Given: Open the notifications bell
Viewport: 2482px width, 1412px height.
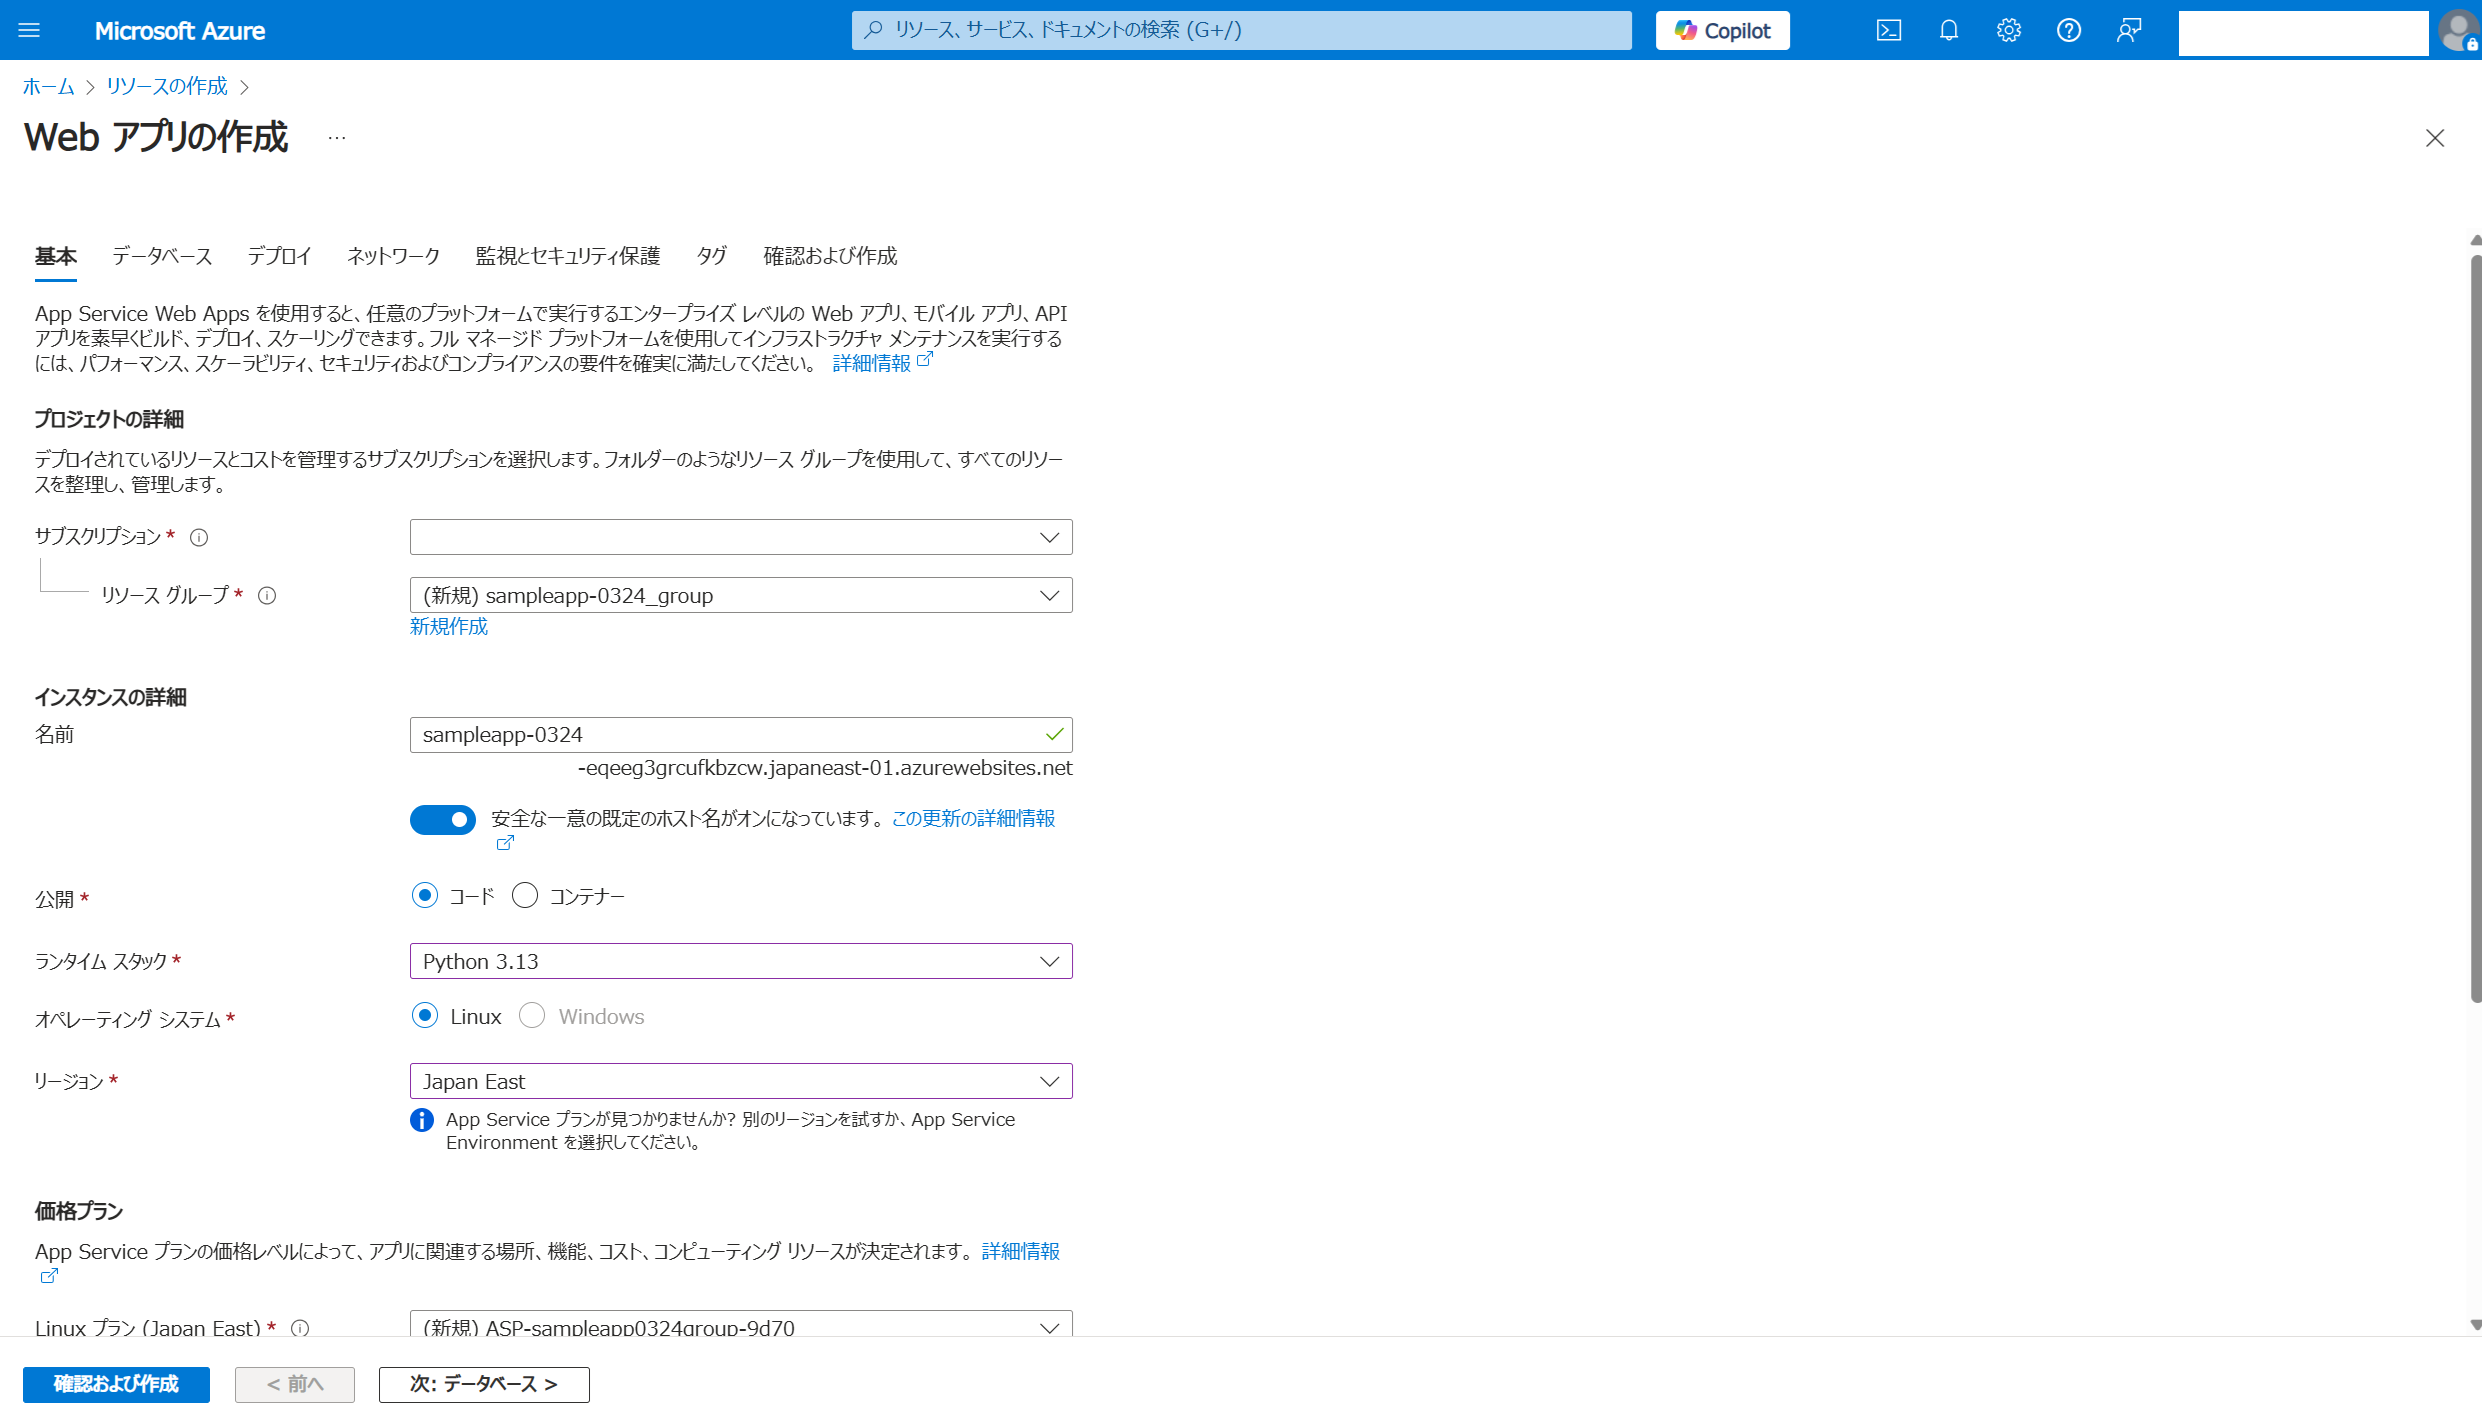Looking at the screenshot, I should tap(1949, 30).
